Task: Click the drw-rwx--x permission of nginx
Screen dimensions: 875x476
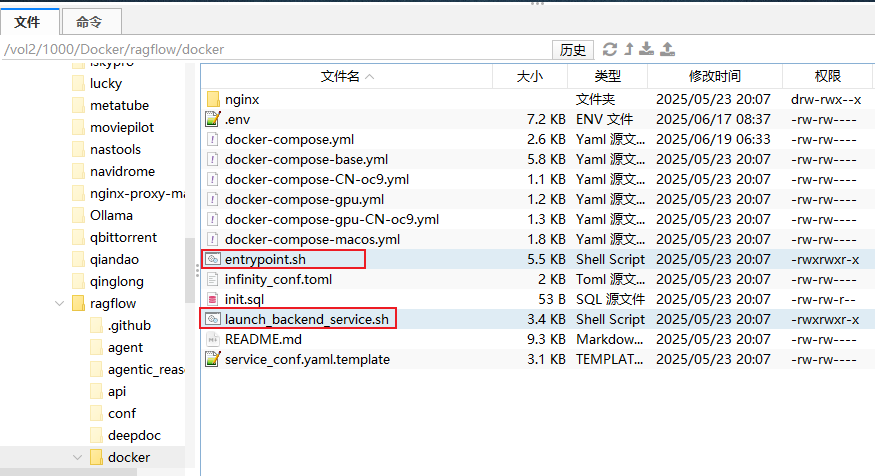Action: [826, 99]
